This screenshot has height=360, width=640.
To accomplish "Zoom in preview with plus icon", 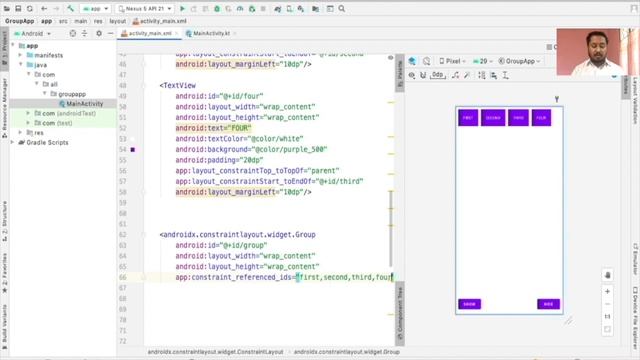I will (607, 291).
